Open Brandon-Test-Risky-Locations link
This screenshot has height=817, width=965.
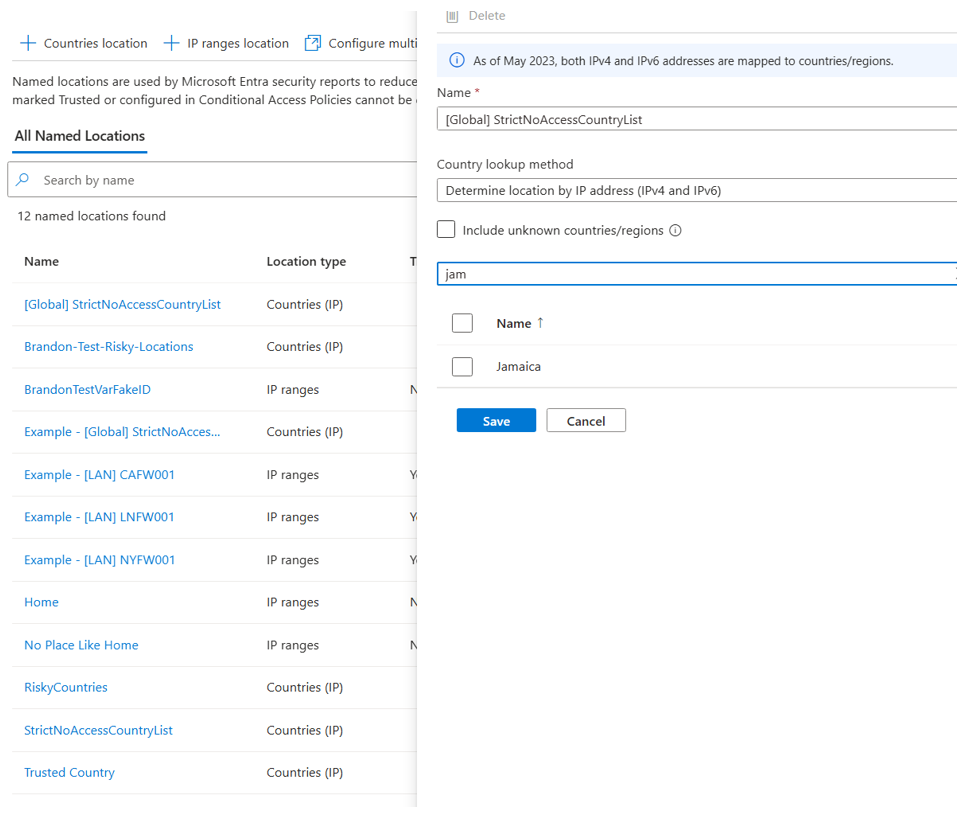[x=109, y=346]
